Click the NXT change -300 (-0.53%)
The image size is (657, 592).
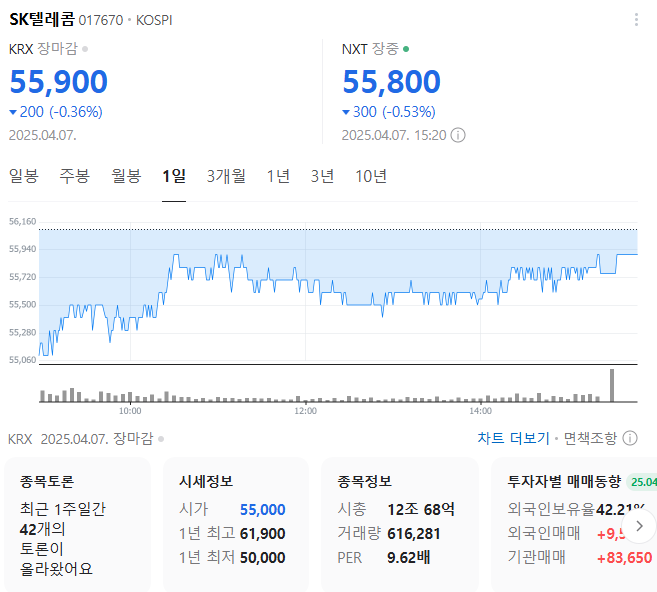[x=389, y=112]
